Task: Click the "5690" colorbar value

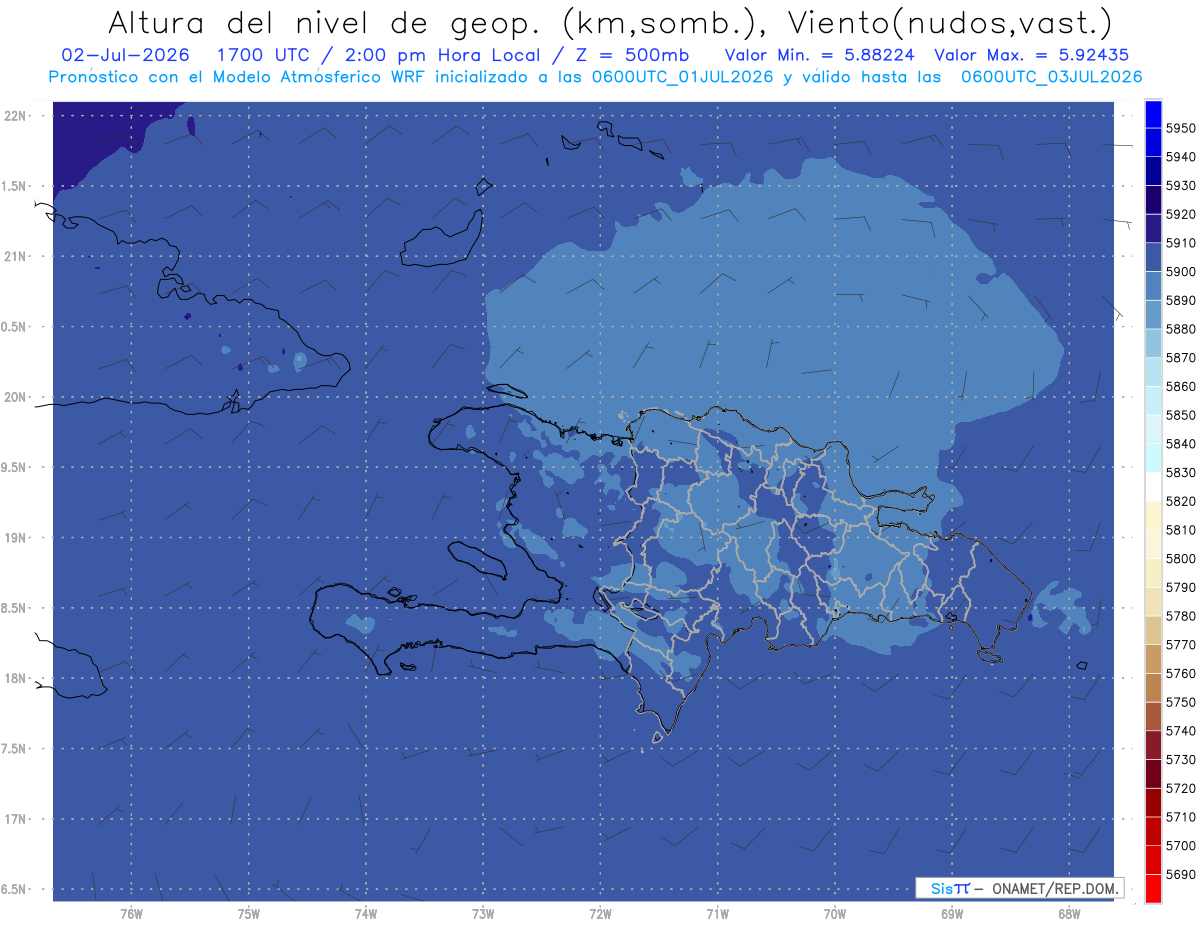Action: tap(1181, 874)
